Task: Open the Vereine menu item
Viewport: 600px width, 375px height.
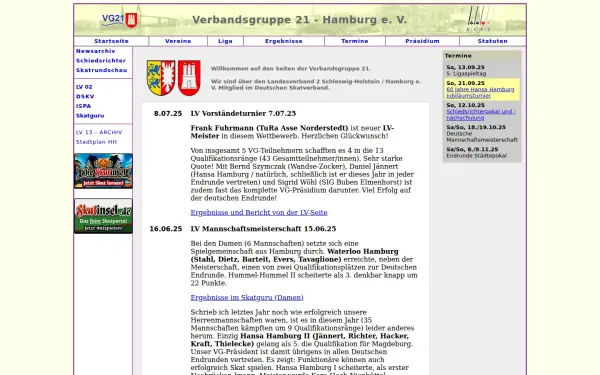Action: click(178, 41)
